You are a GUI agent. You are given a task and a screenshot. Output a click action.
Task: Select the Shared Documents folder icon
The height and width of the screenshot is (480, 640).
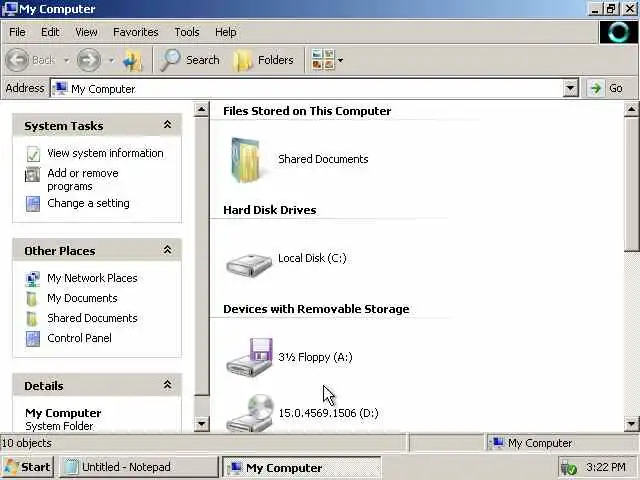pyautogui.click(x=246, y=159)
